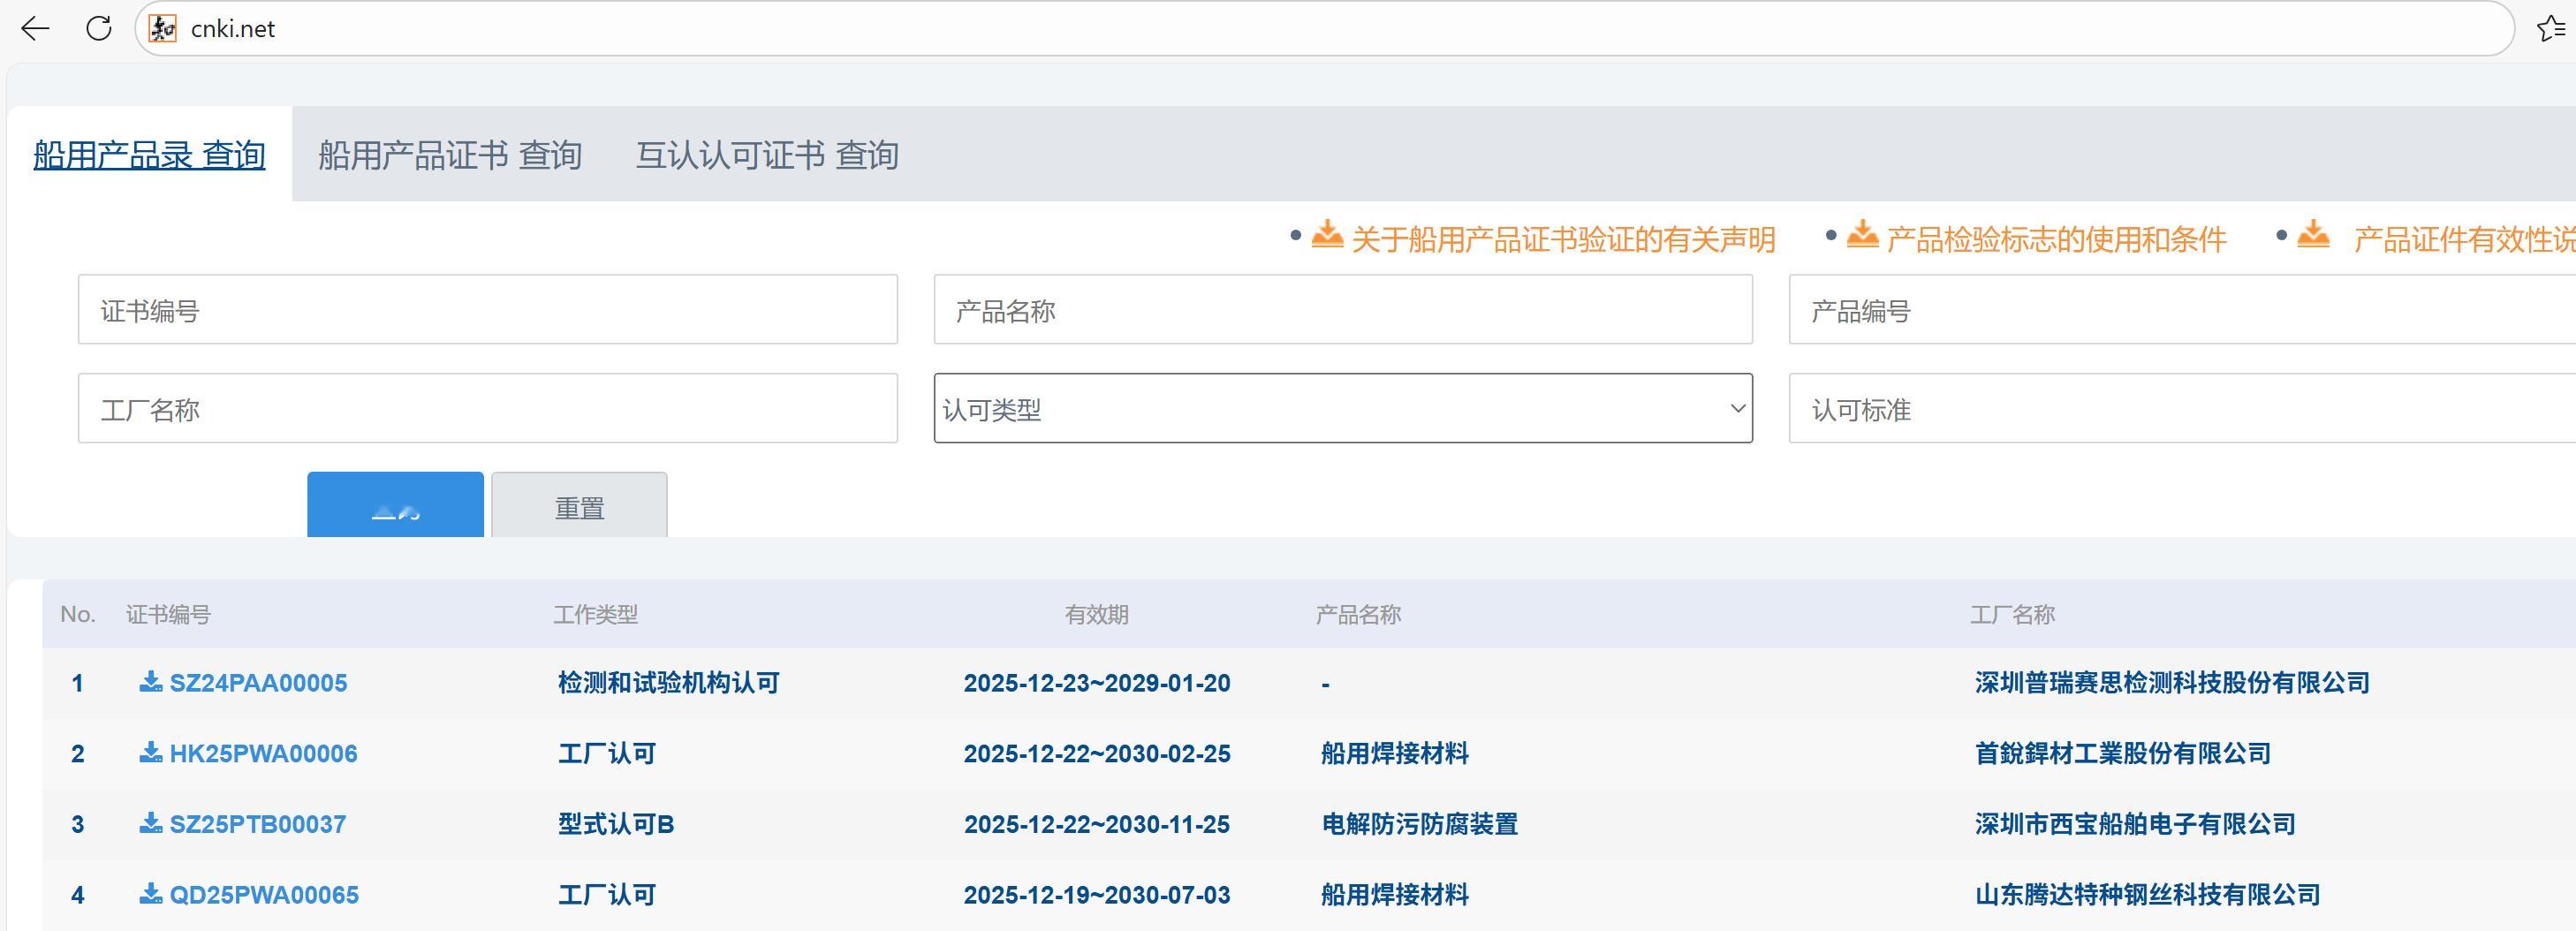Click the 工作类型 column header
The height and width of the screenshot is (931, 2576).
tap(596, 615)
